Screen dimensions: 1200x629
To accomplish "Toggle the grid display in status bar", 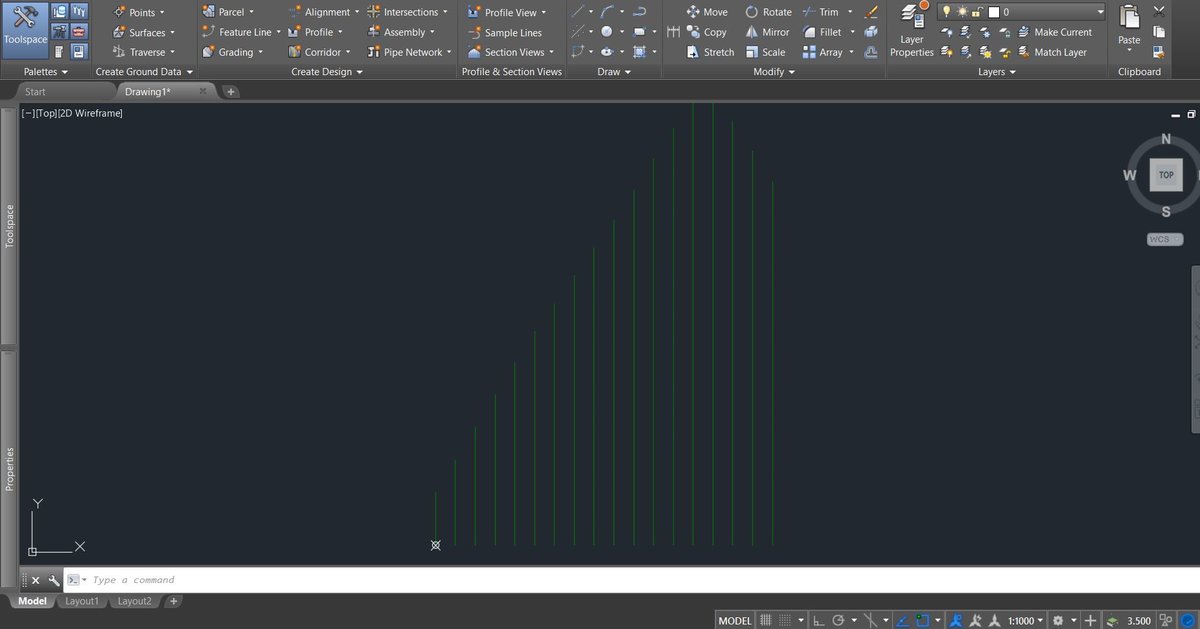I will pyautogui.click(x=764, y=620).
